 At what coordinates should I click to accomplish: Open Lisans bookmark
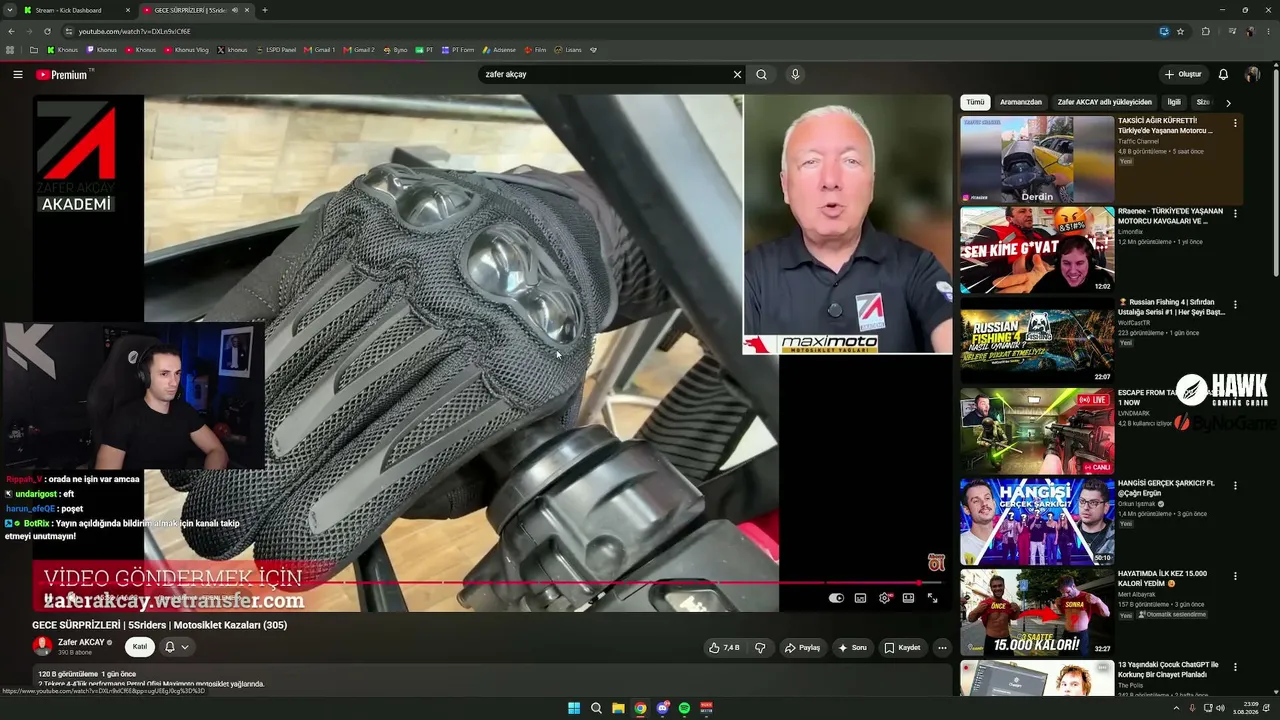pyautogui.click(x=567, y=49)
